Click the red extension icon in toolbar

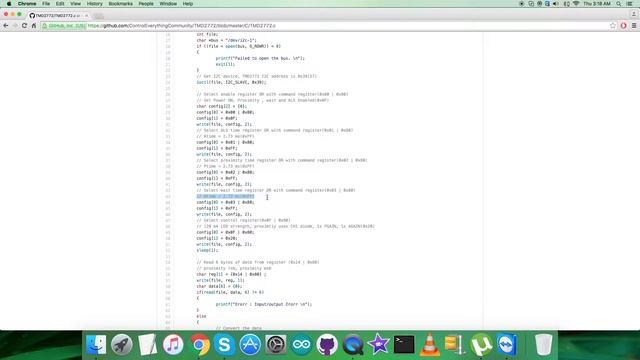point(623,26)
